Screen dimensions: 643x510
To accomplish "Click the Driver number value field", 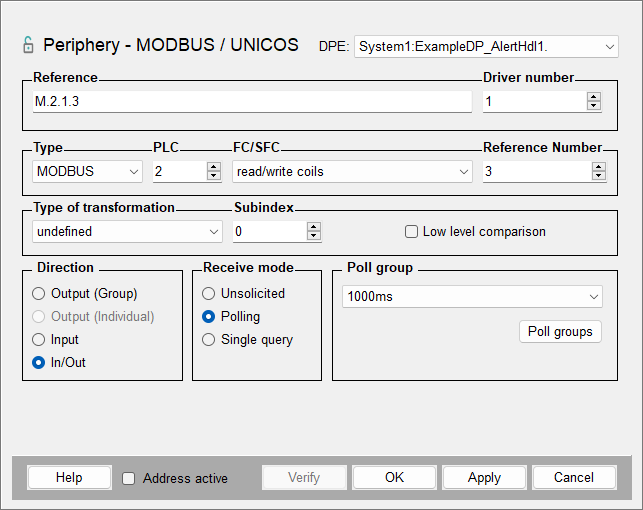I will pyautogui.click(x=535, y=101).
